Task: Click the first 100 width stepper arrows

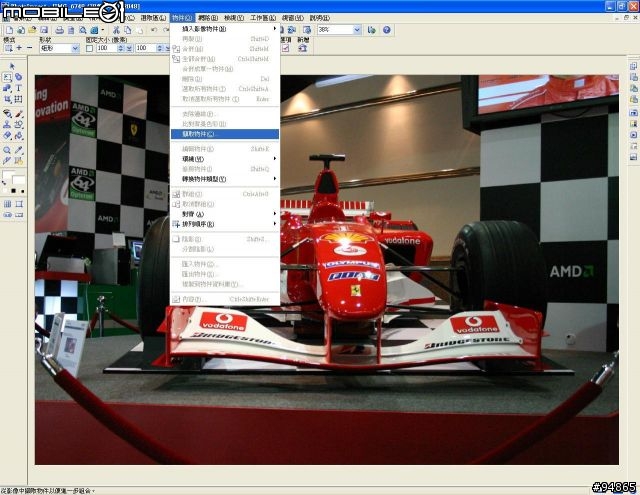Action: (120, 48)
